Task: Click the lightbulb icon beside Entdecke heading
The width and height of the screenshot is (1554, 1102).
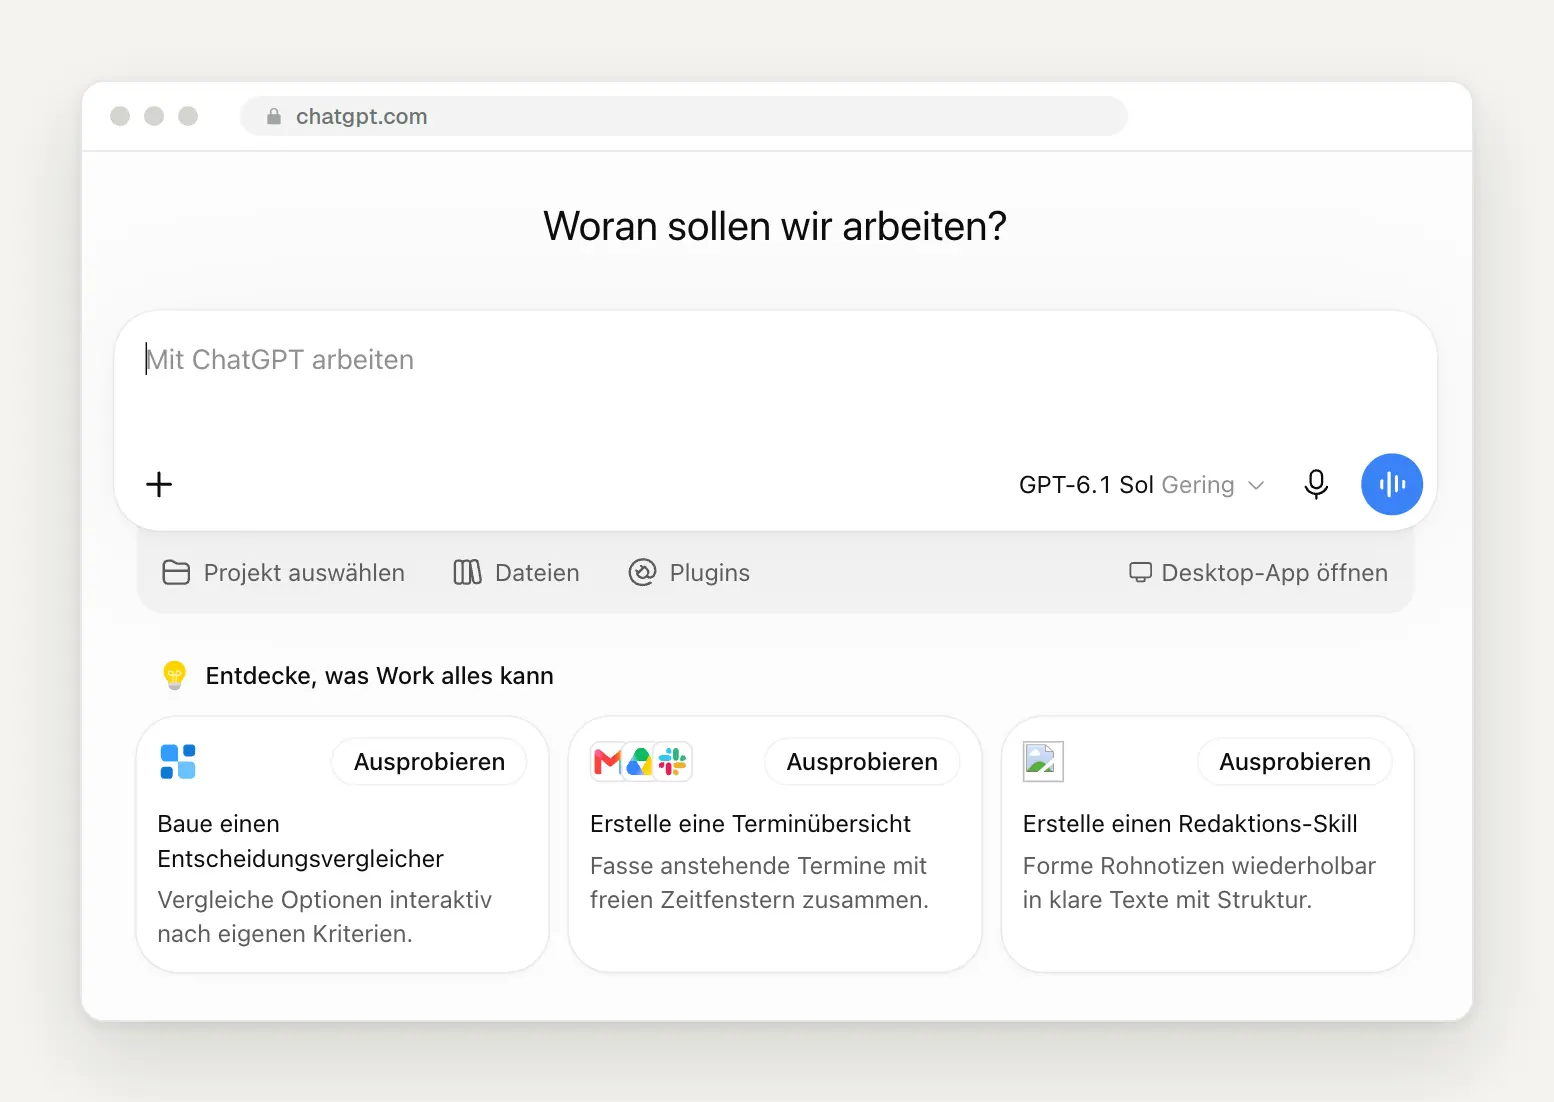Action: tap(175, 676)
